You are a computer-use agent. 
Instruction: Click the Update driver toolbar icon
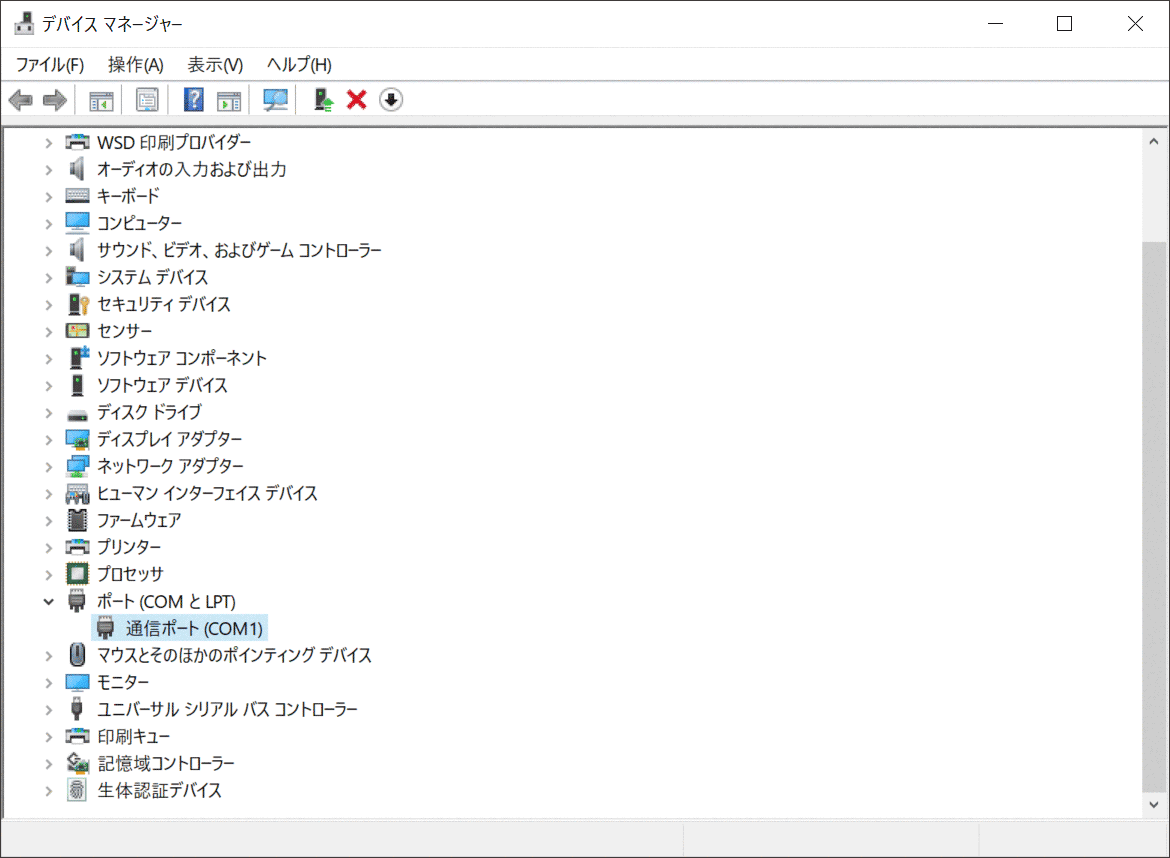click(x=323, y=100)
